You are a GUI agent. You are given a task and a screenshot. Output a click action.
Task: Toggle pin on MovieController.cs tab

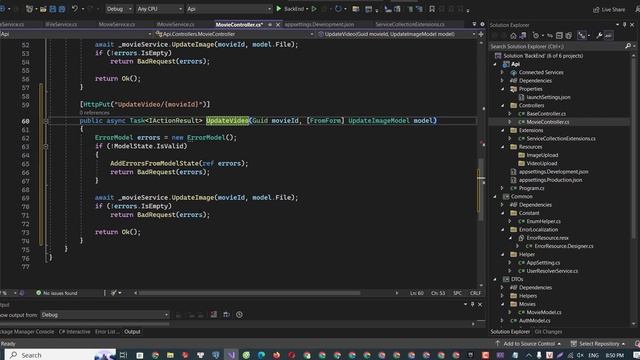click(270, 24)
